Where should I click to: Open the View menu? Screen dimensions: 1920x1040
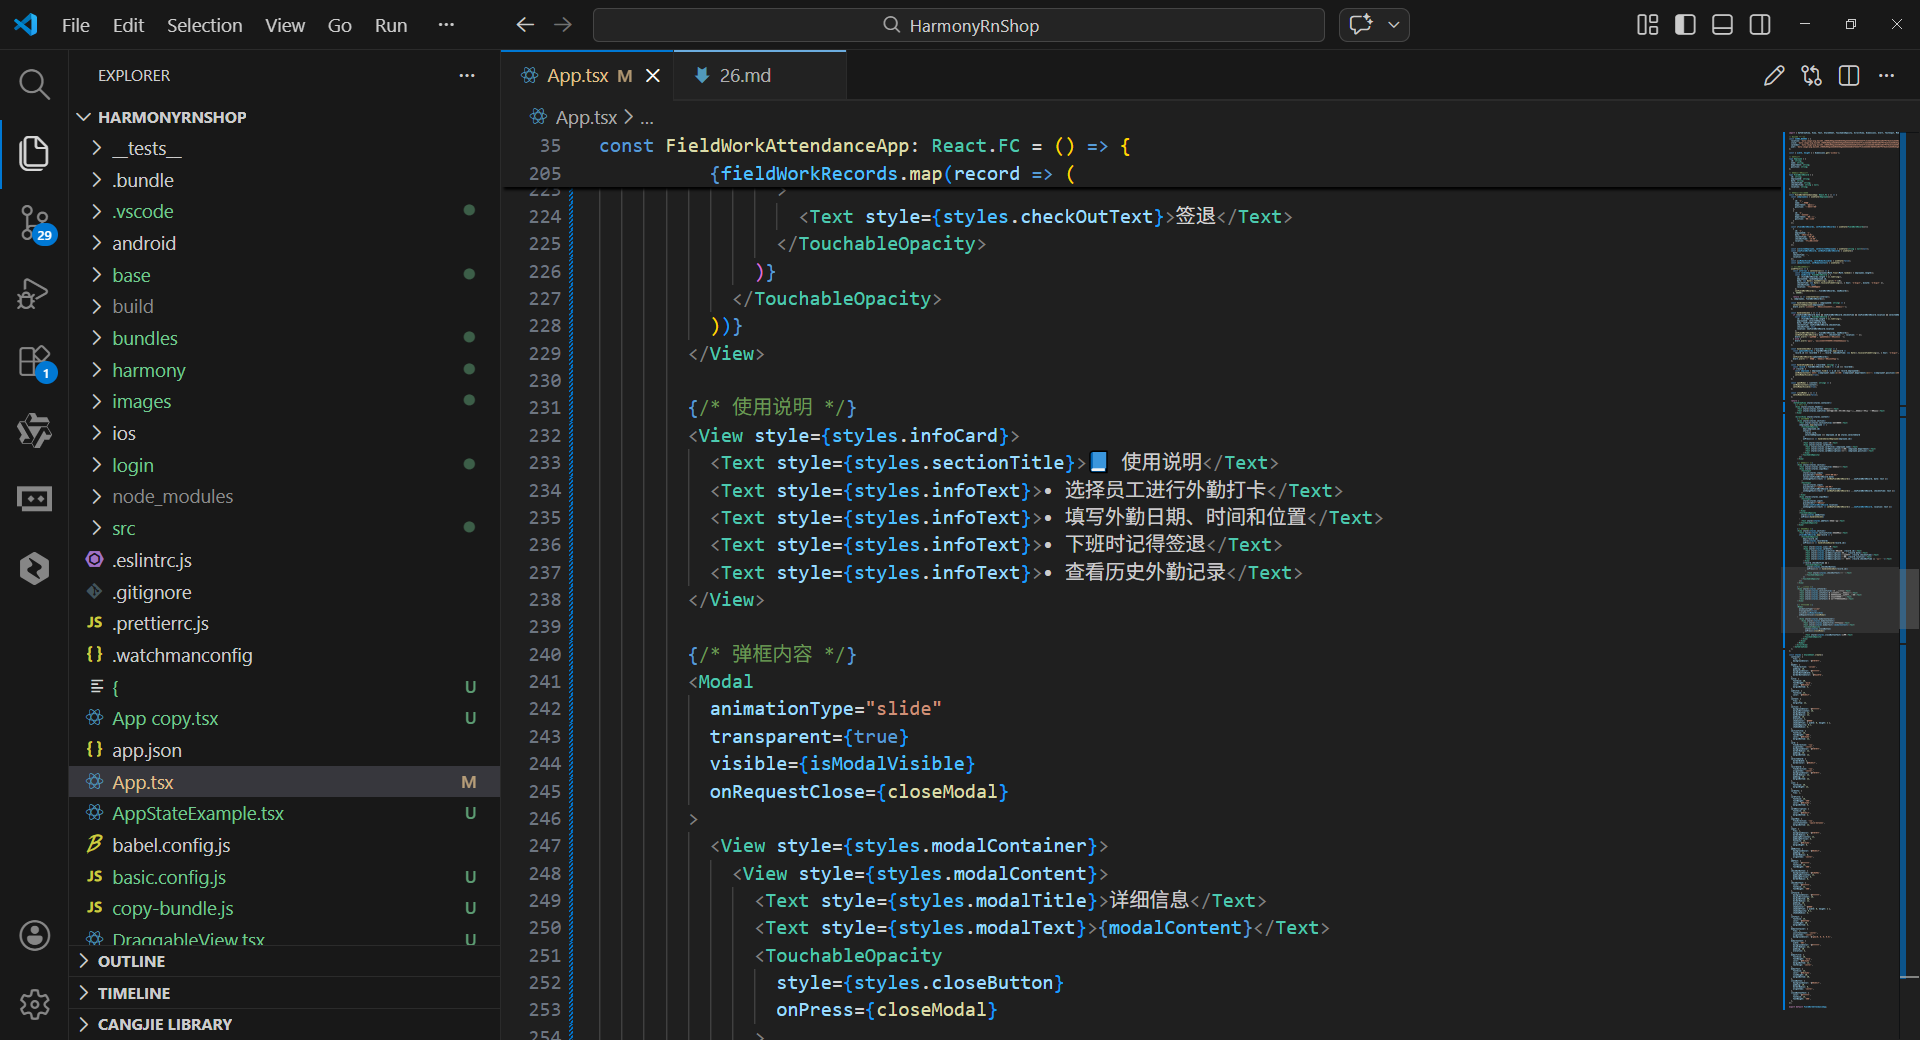click(285, 25)
